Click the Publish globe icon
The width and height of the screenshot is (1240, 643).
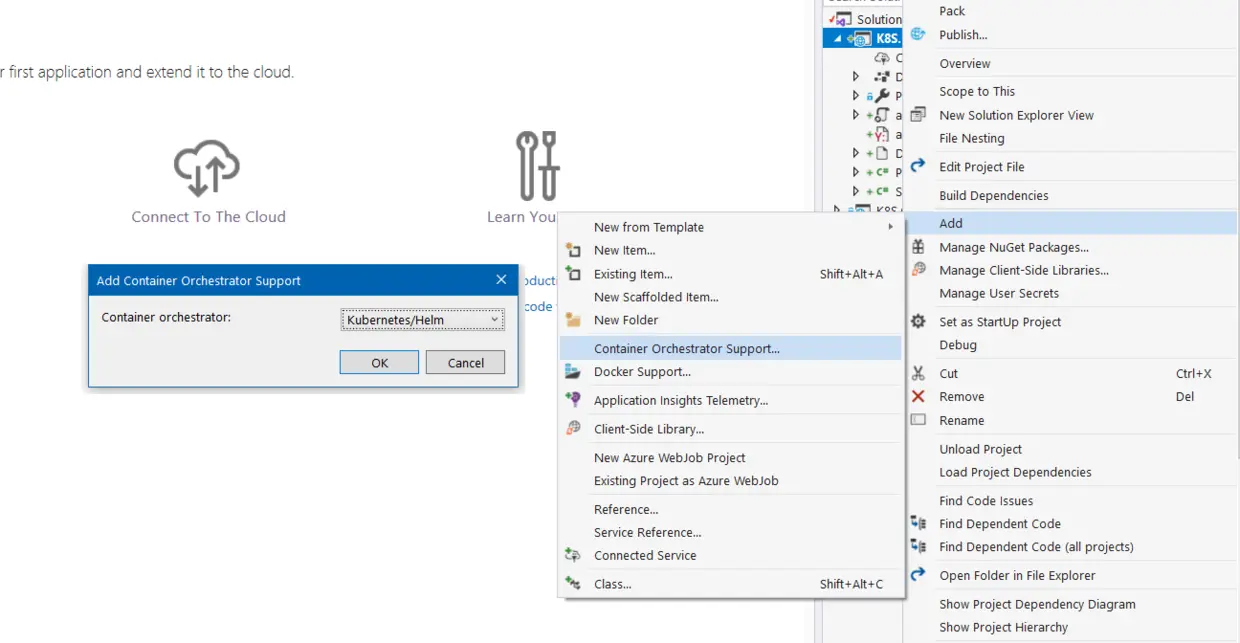tap(918, 34)
